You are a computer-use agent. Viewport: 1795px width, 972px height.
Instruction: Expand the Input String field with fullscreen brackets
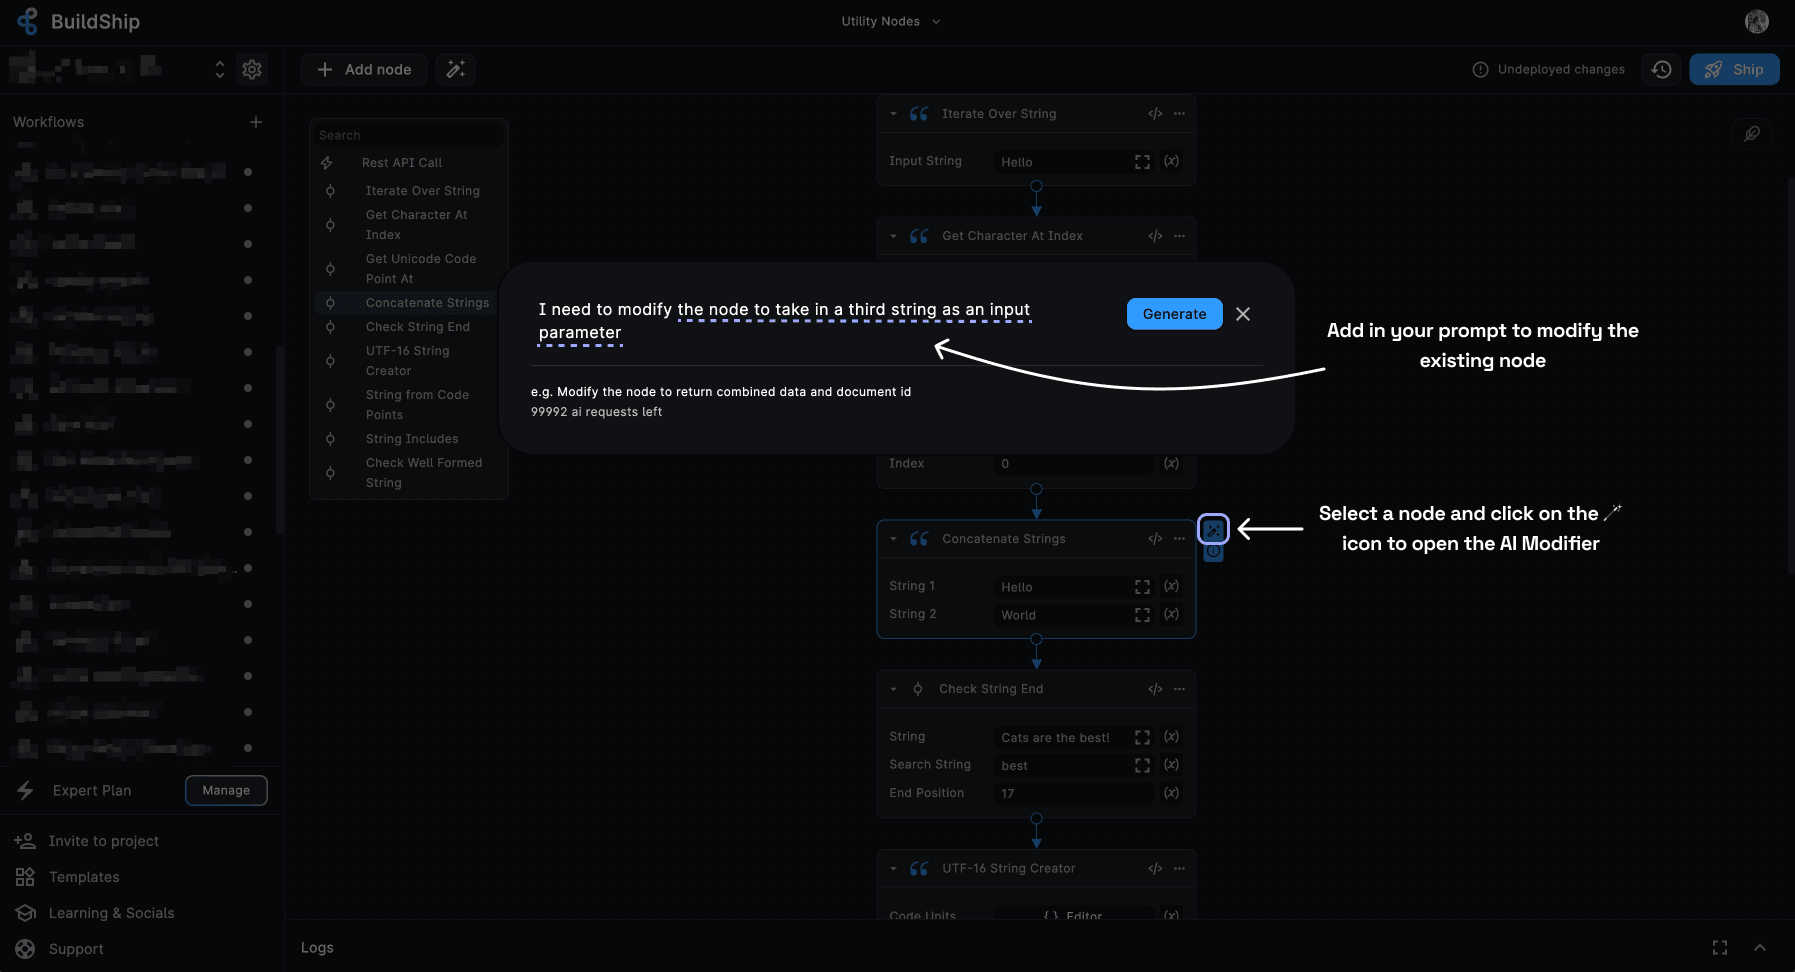pyautogui.click(x=1142, y=161)
